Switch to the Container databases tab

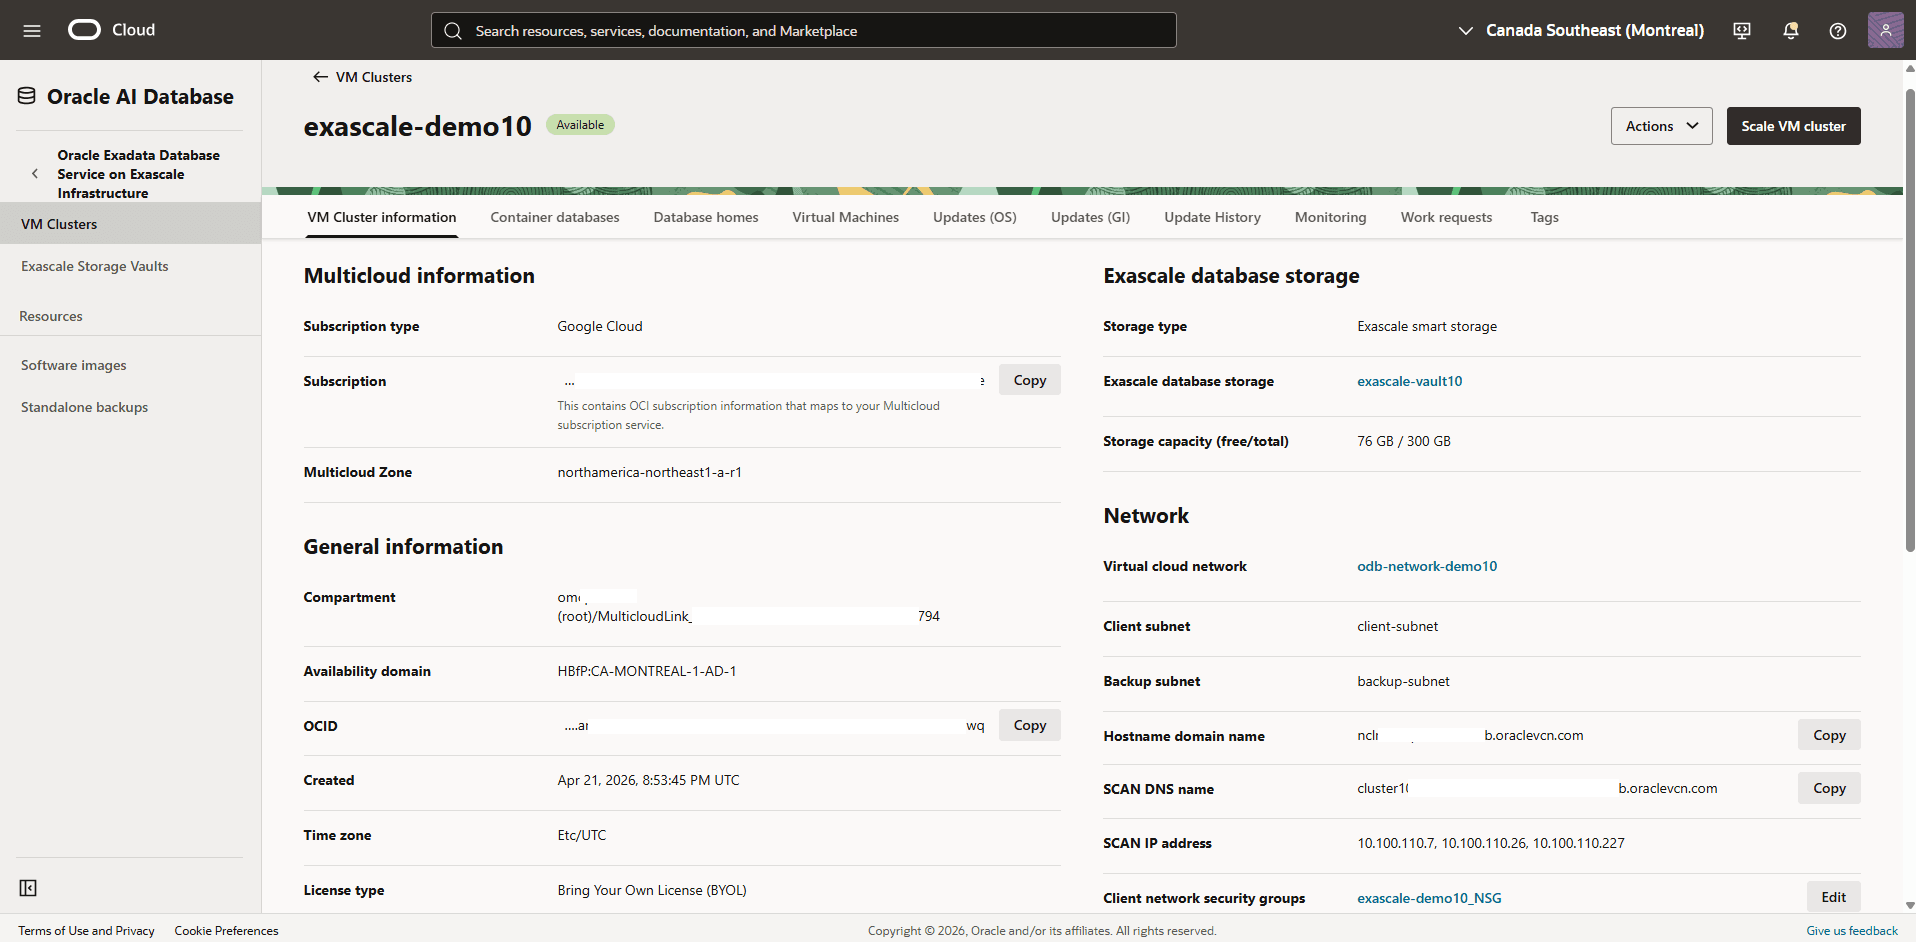click(555, 217)
